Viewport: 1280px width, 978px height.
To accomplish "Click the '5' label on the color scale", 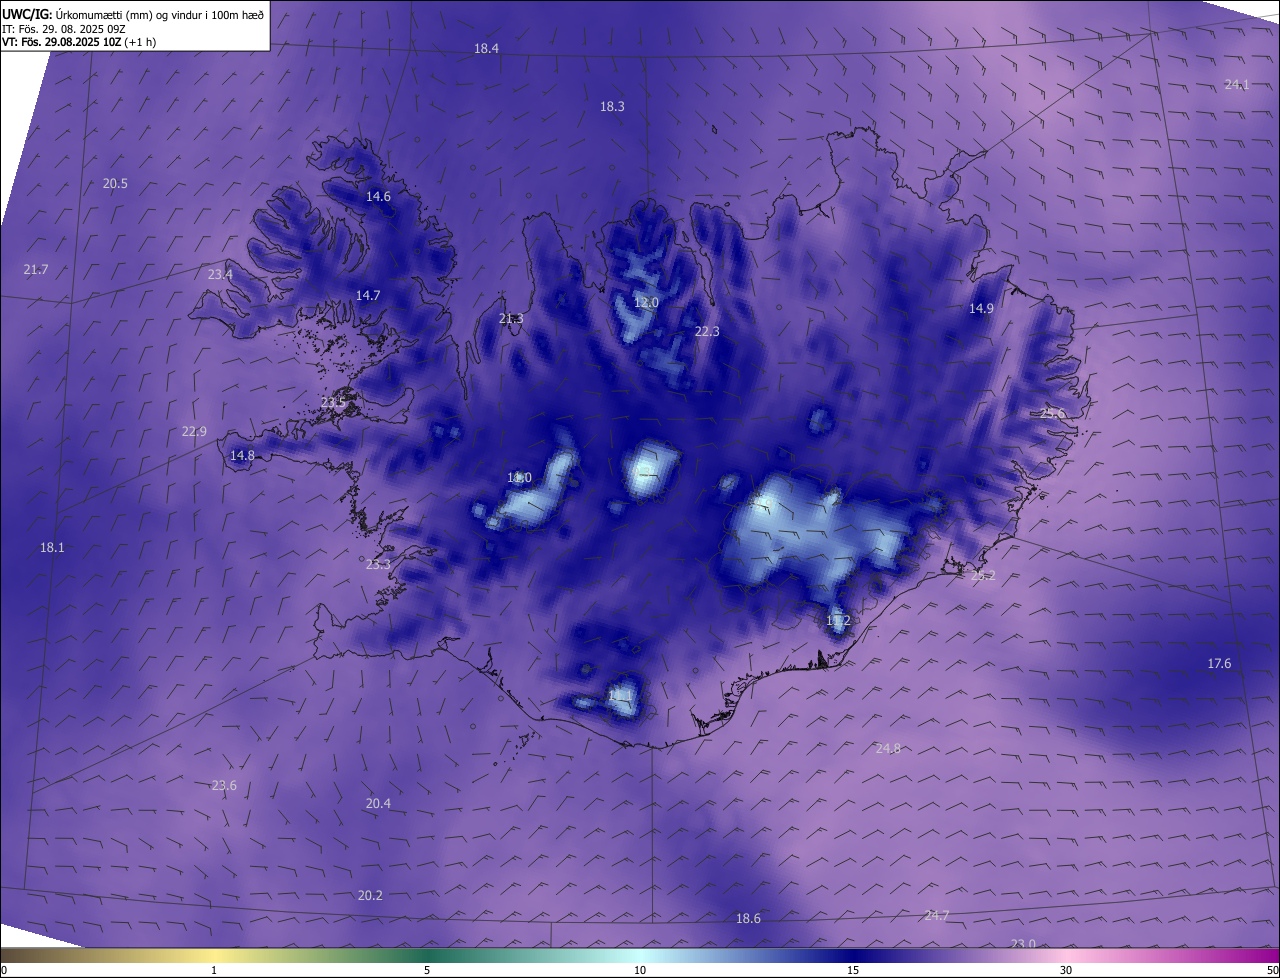I will pyautogui.click(x=427, y=971).
